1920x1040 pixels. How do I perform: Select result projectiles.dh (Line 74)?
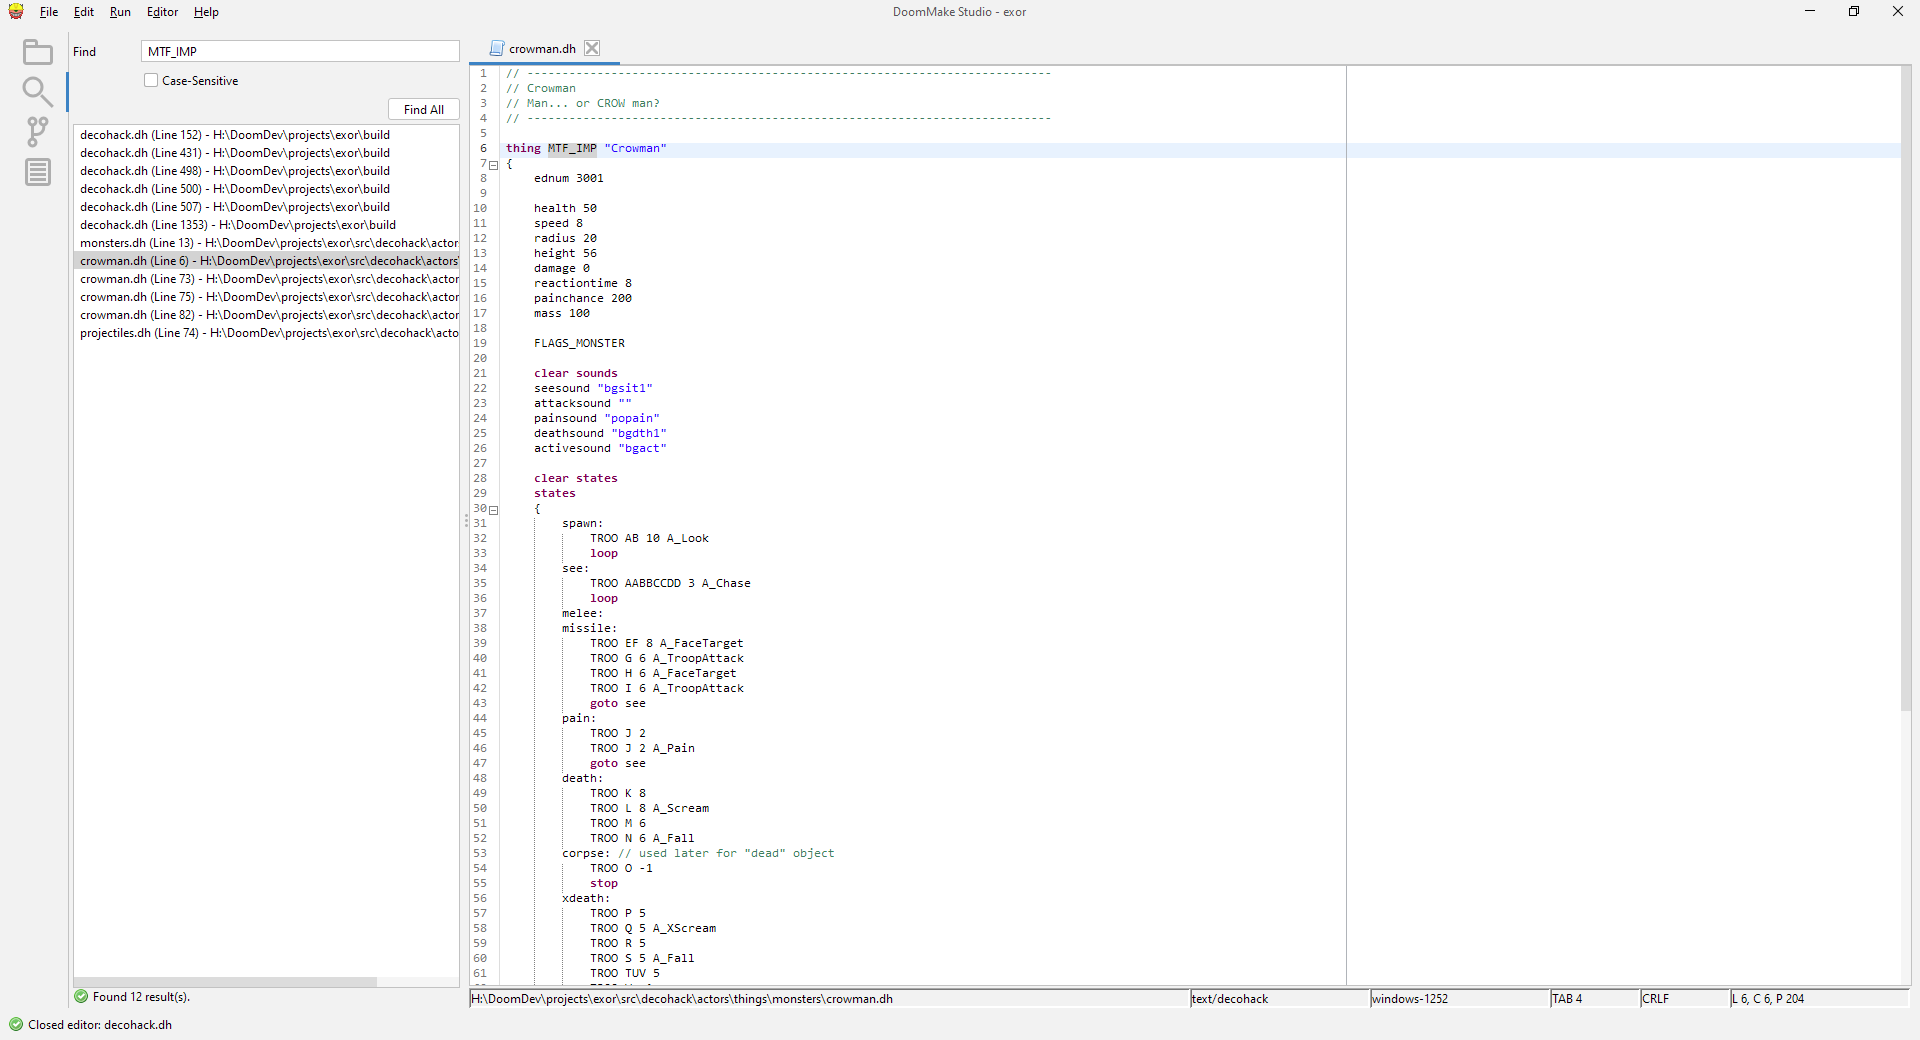pyautogui.click(x=266, y=333)
